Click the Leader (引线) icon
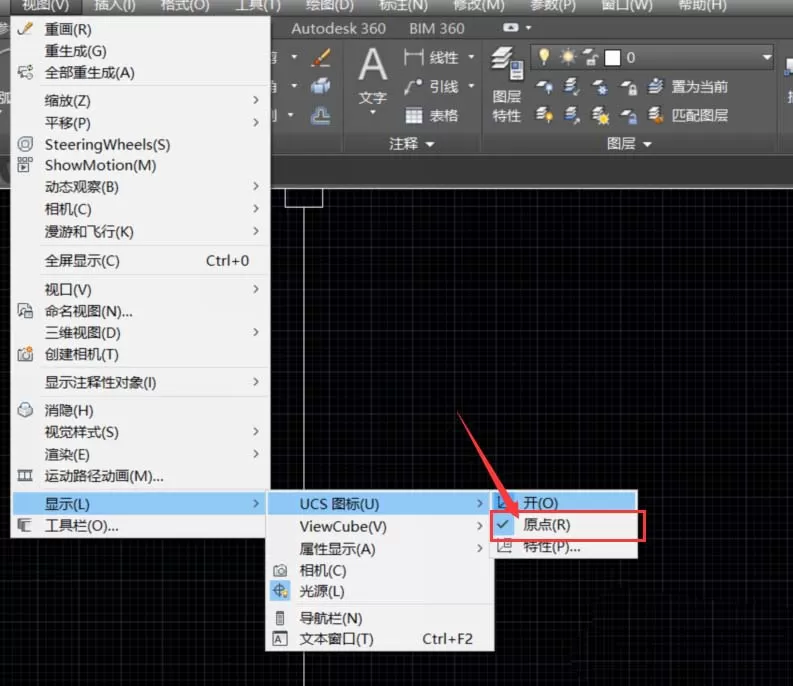Screen dimensions: 793x686 pos(413,87)
